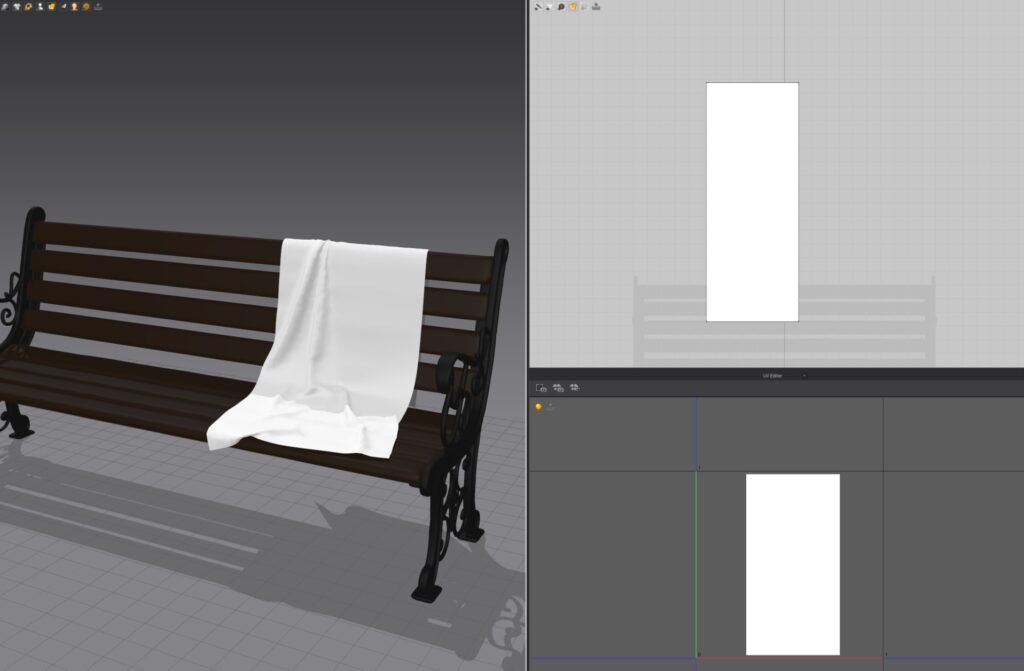Click the yellow point marker in the 2D window
1024x671 pixels.
tap(537, 406)
